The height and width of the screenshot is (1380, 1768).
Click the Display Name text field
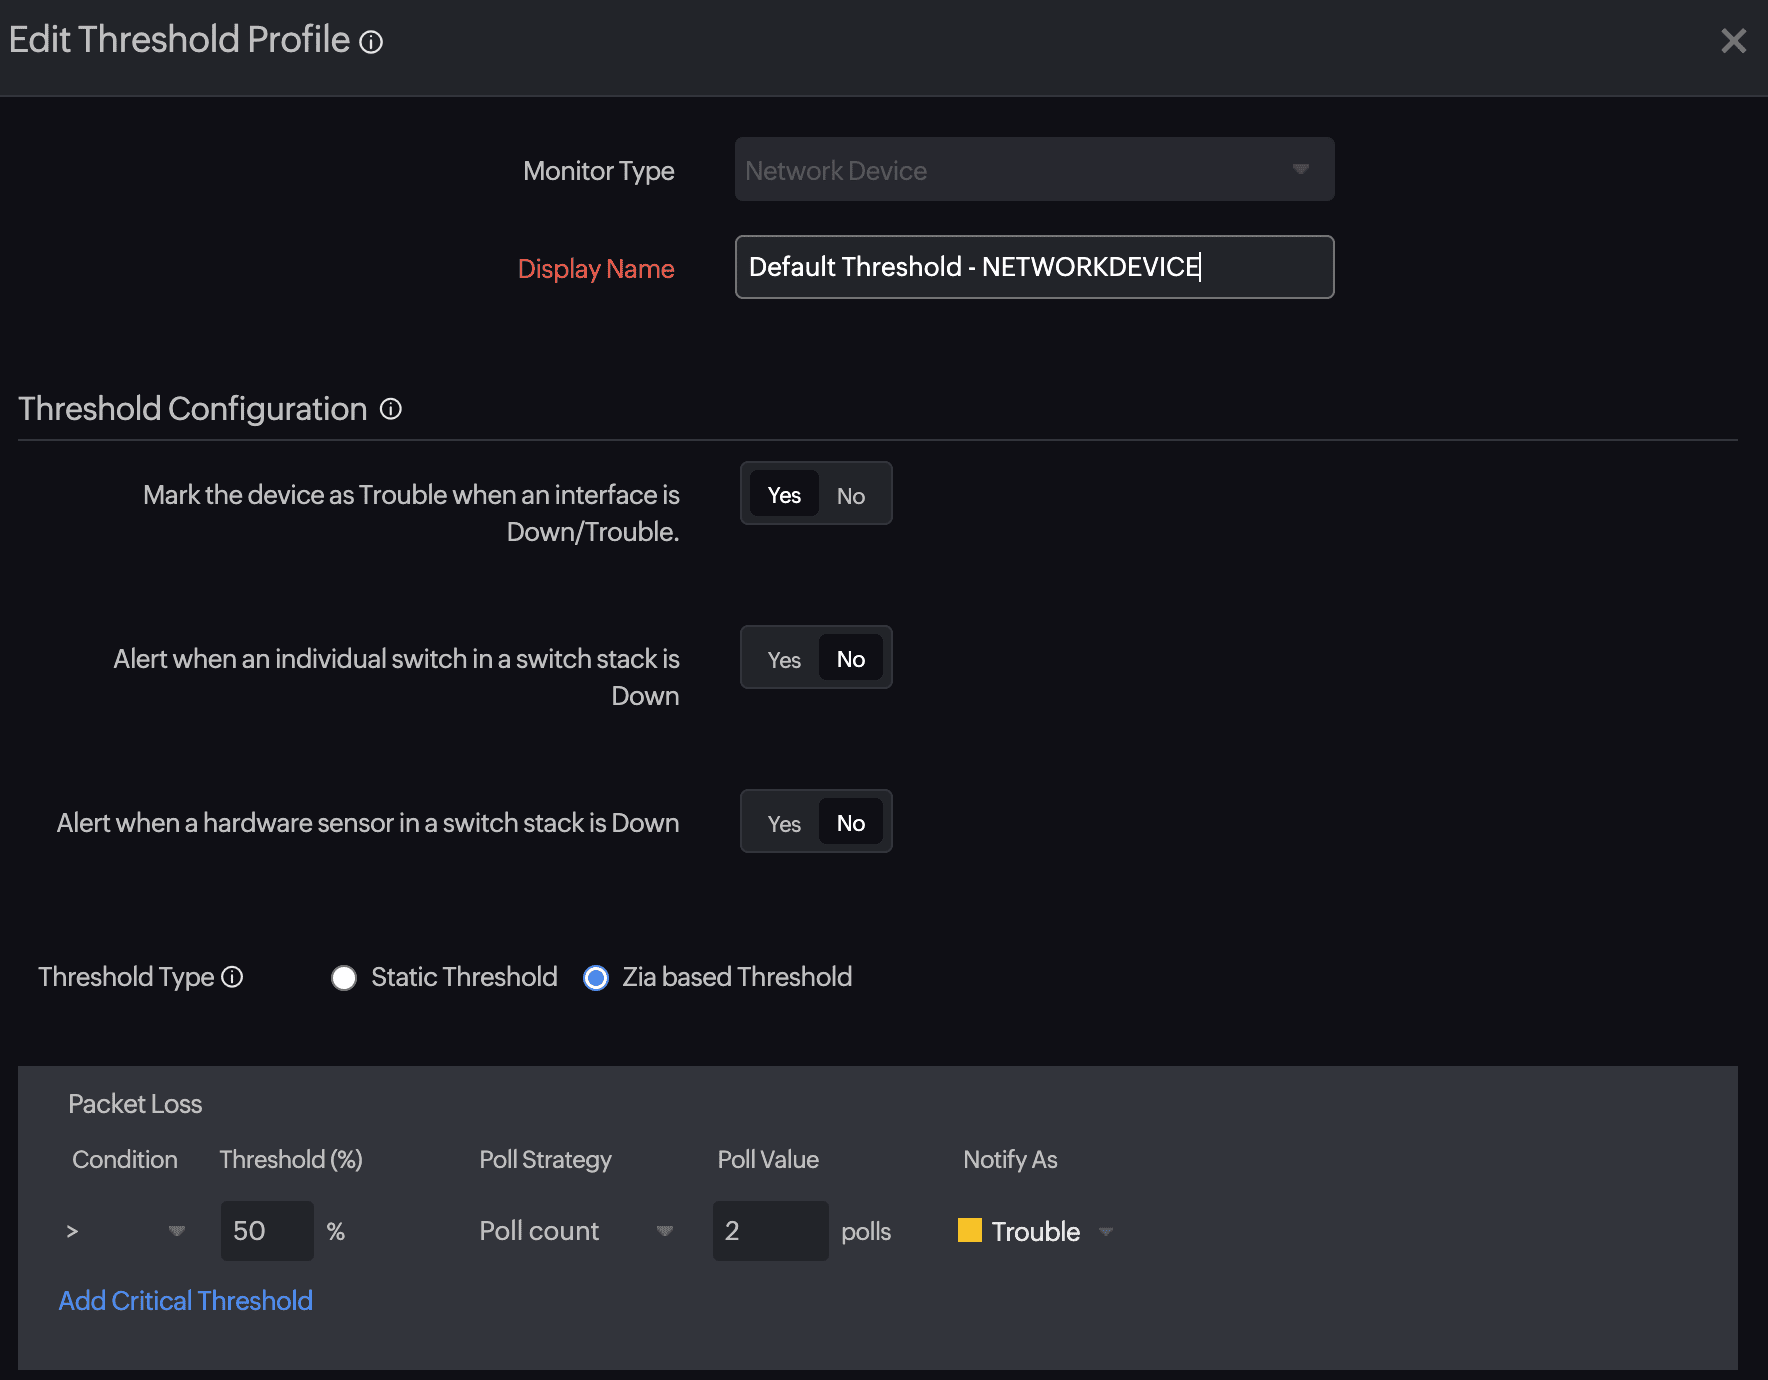click(1034, 267)
